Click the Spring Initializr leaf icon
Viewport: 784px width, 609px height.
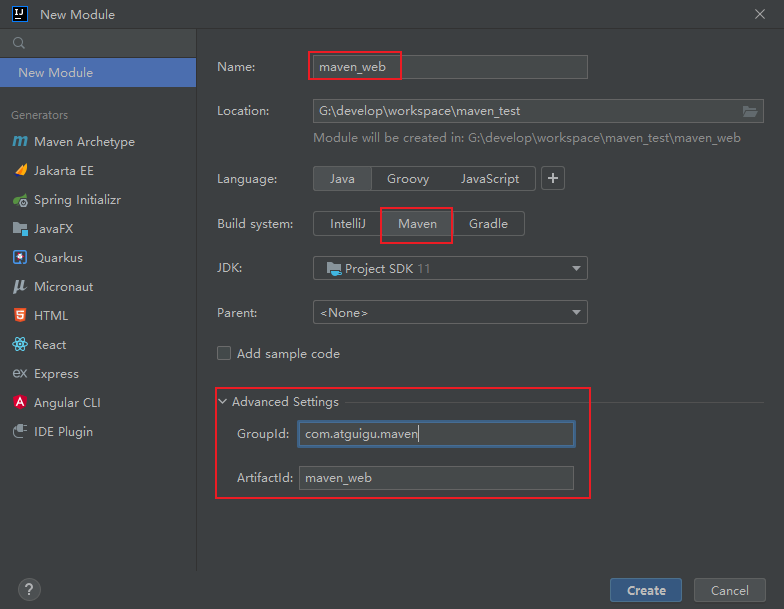pyautogui.click(x=20, y=200)
